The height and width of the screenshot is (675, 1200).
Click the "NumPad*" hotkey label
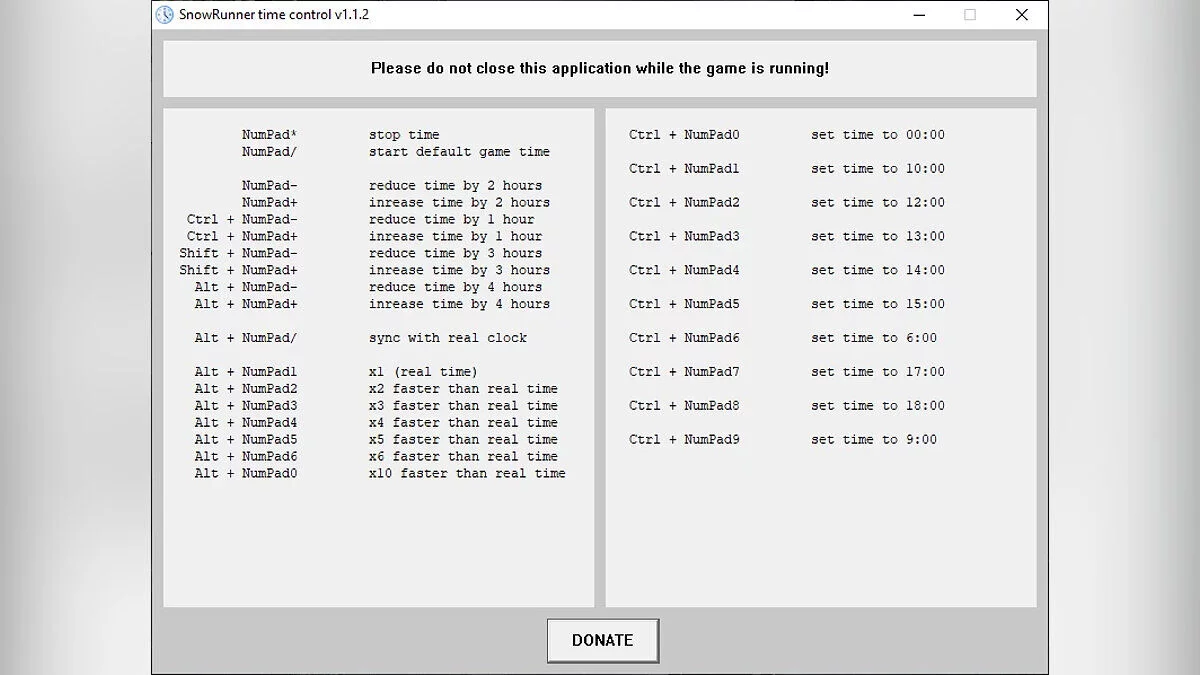tap(270, 135)
